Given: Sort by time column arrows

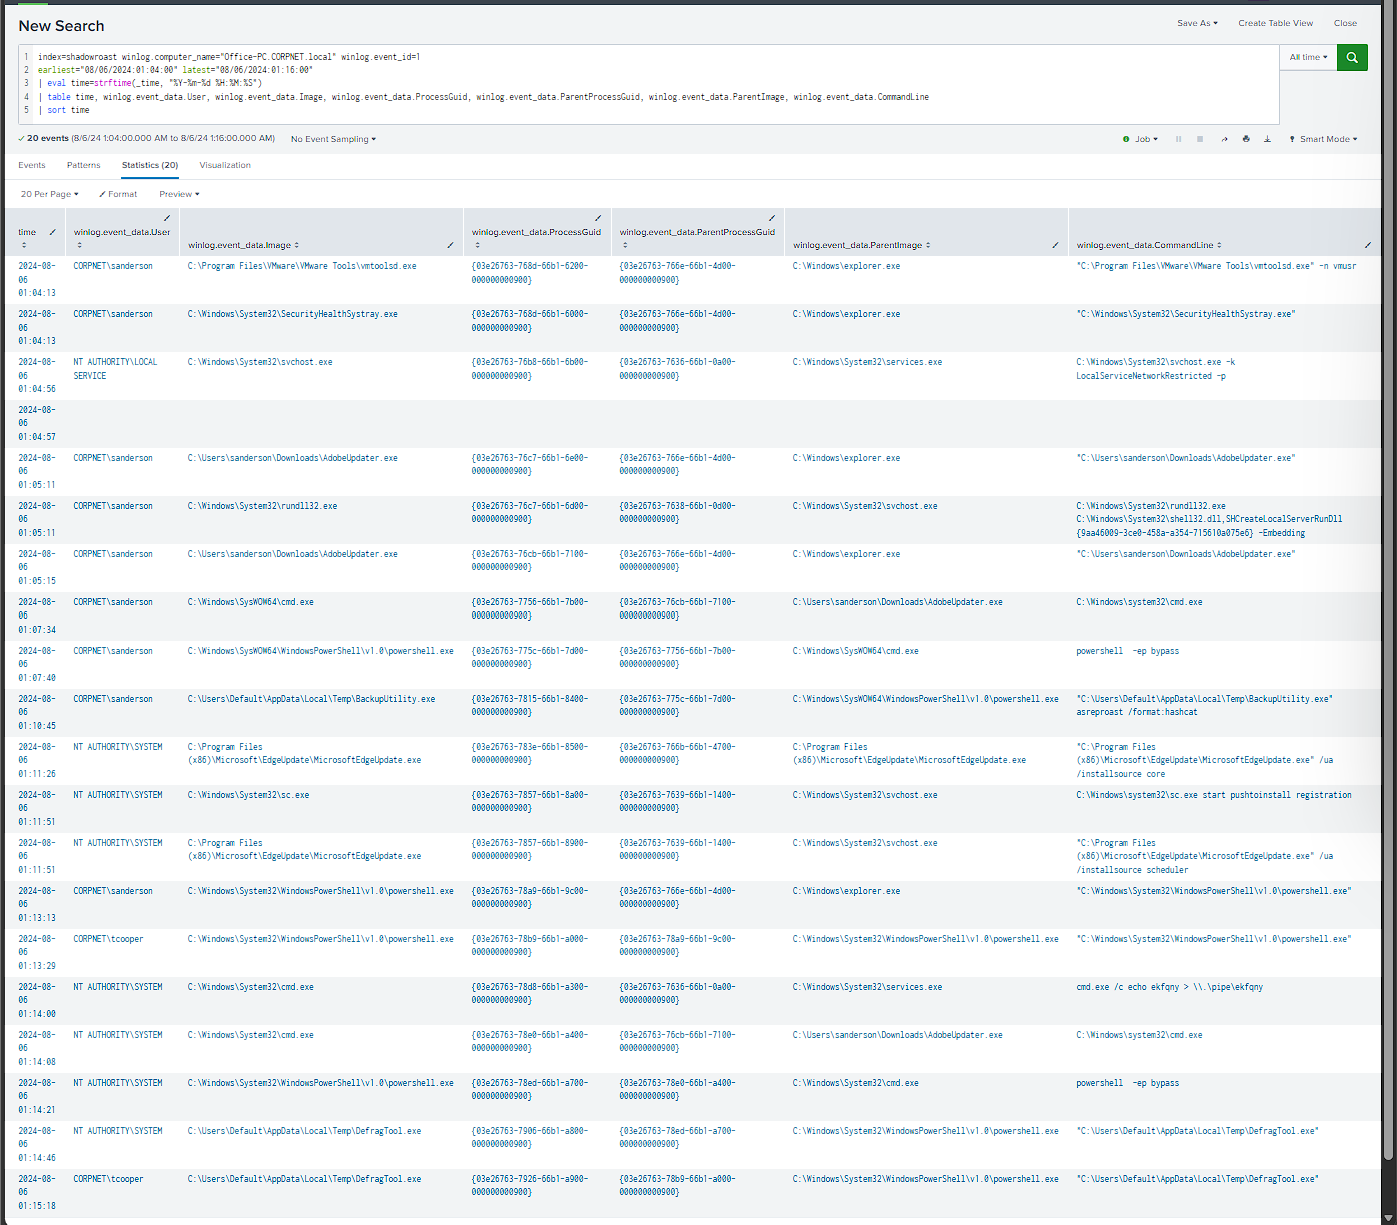Looking at the screenshot, I should (x=24, y=245).
